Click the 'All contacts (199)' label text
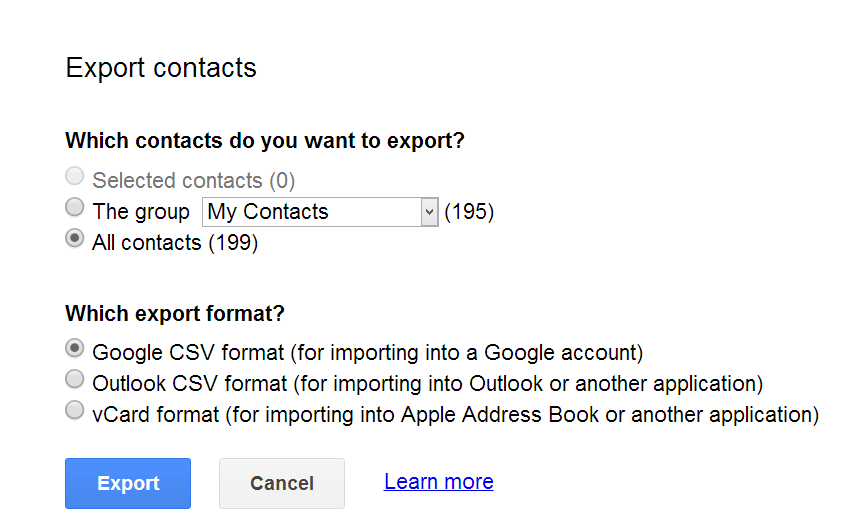Image resolution: width=851 pixels, height=524 pixels. (x=175, y=243)
